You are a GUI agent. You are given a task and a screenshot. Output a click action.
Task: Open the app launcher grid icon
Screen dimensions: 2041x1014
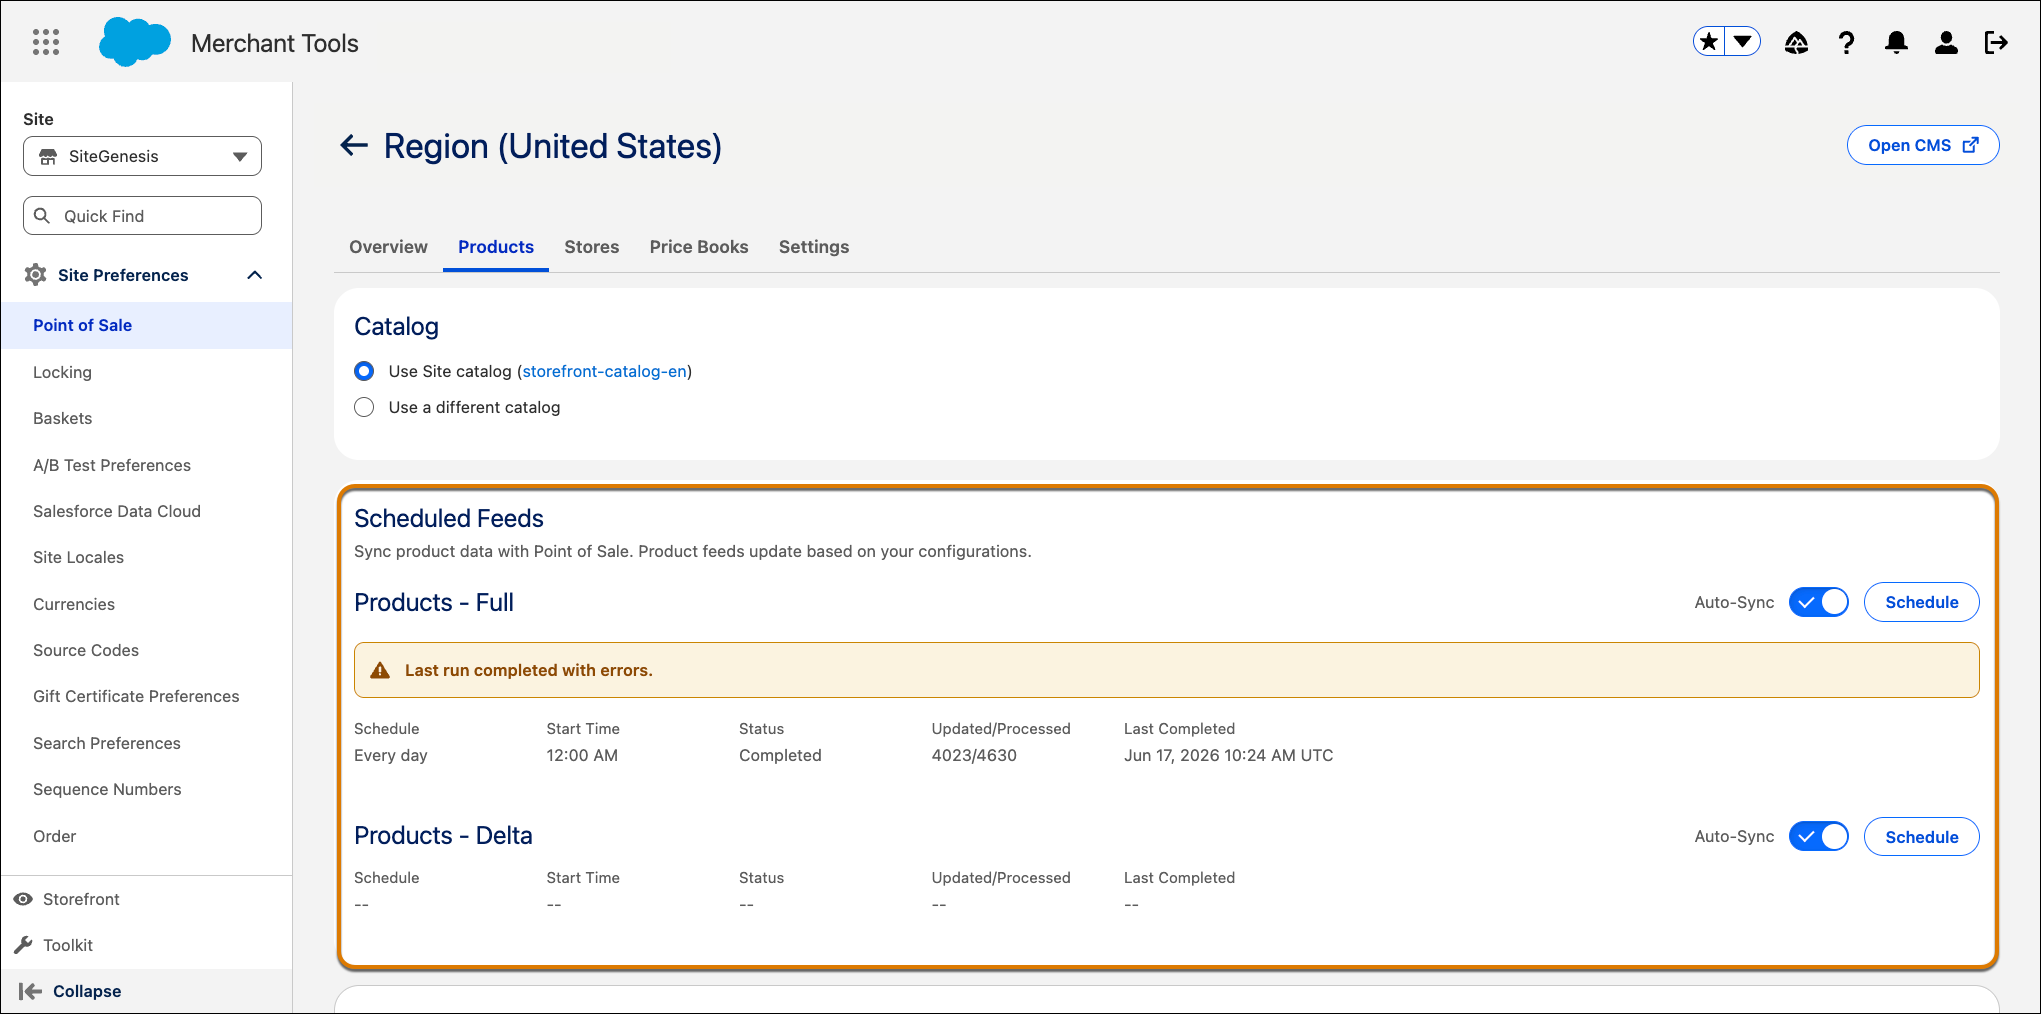46,42
